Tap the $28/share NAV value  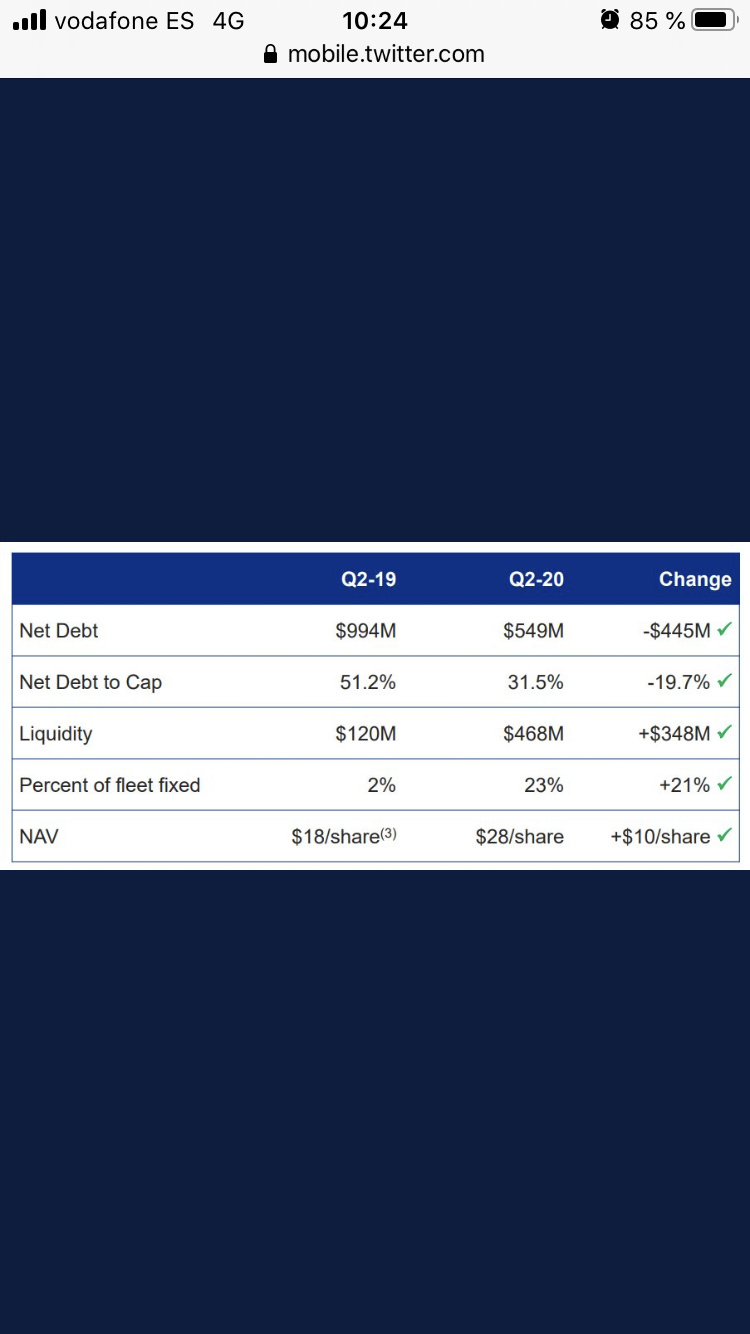[x=519, y=837]
